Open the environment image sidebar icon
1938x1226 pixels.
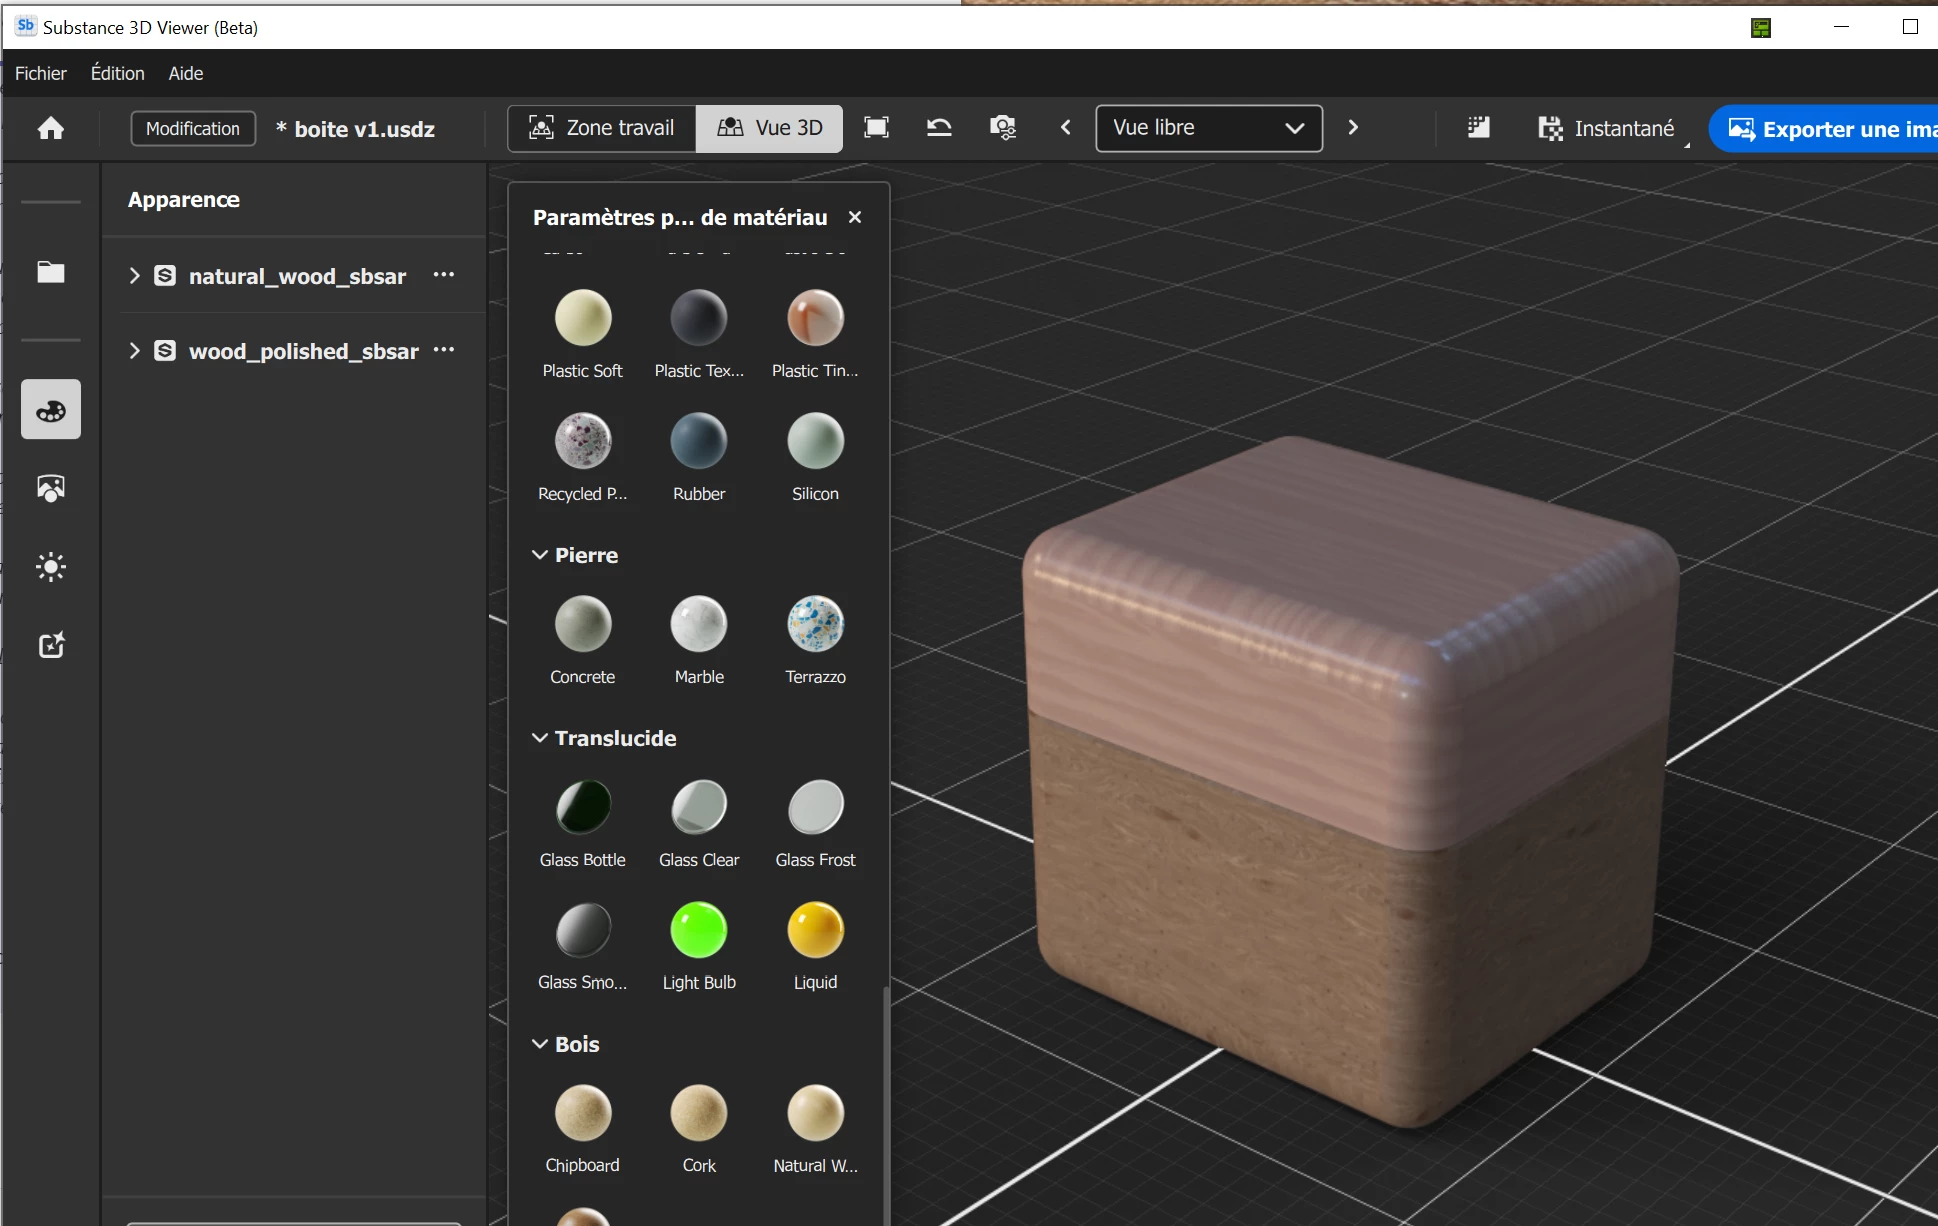[x=51, y=488]
